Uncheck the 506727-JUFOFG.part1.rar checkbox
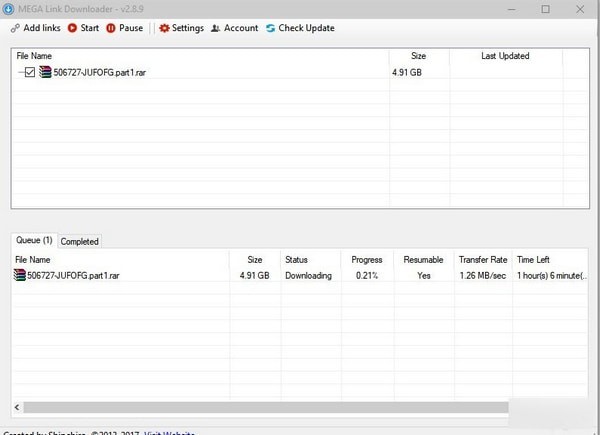Viewport: 600px width, 435px height. [x=30, y=72]
